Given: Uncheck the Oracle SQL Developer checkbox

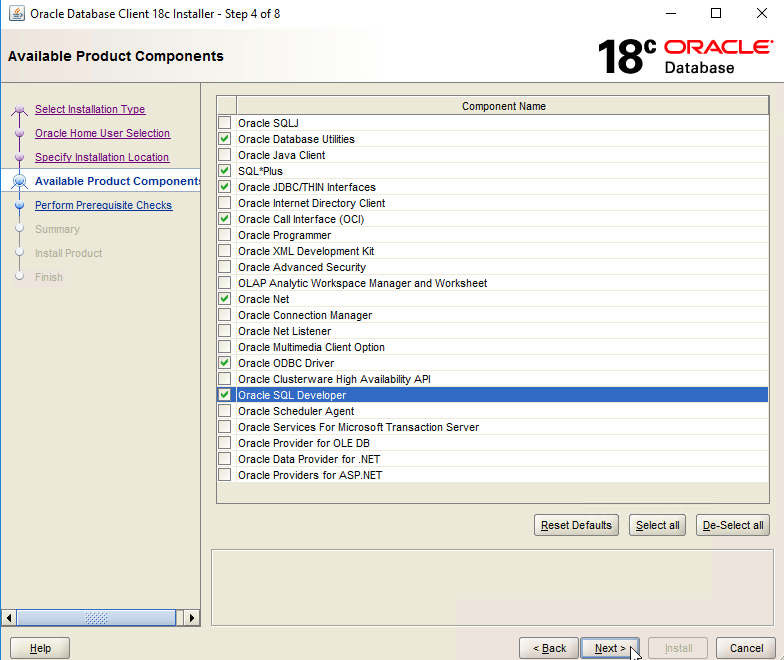Looking at the screenshot, I should click(224, 394).
